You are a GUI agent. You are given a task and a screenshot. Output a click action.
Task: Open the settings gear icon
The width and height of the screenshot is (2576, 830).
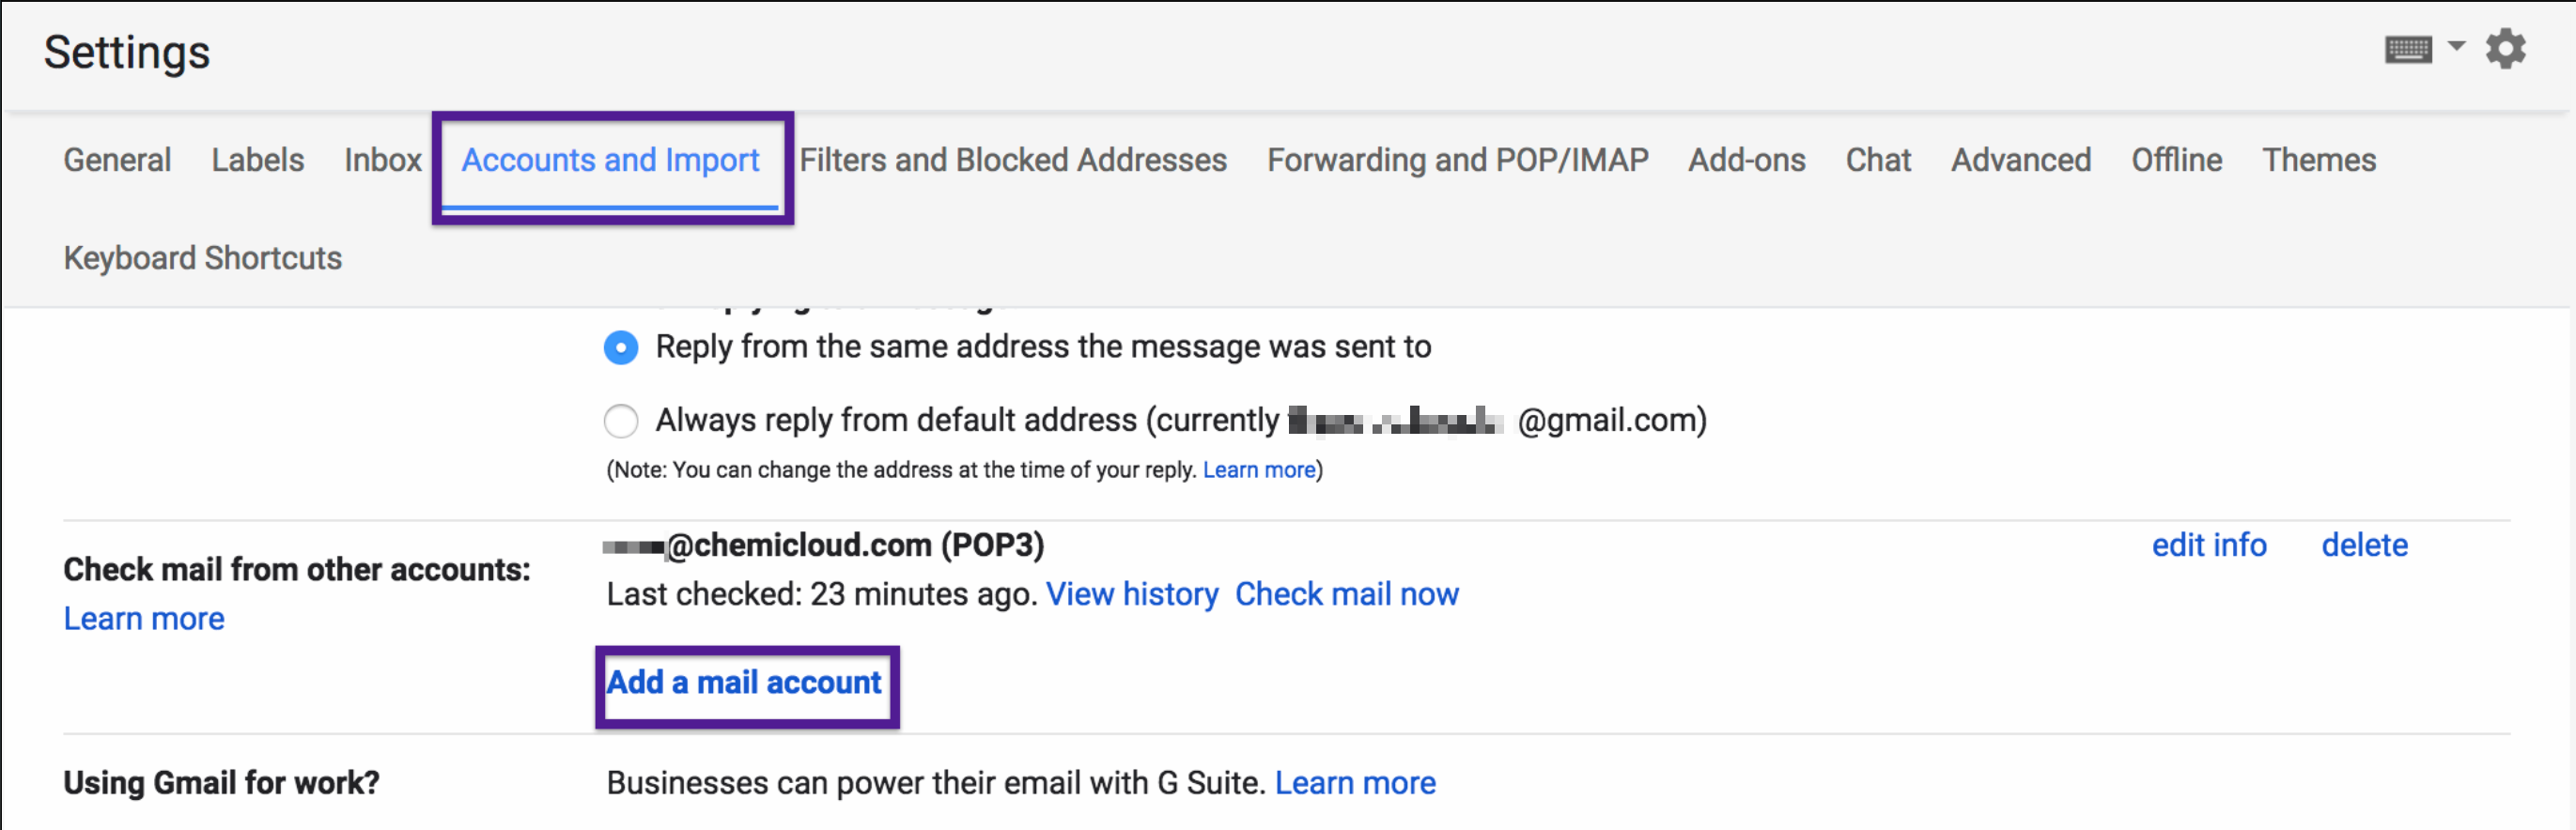(2505, 49)
